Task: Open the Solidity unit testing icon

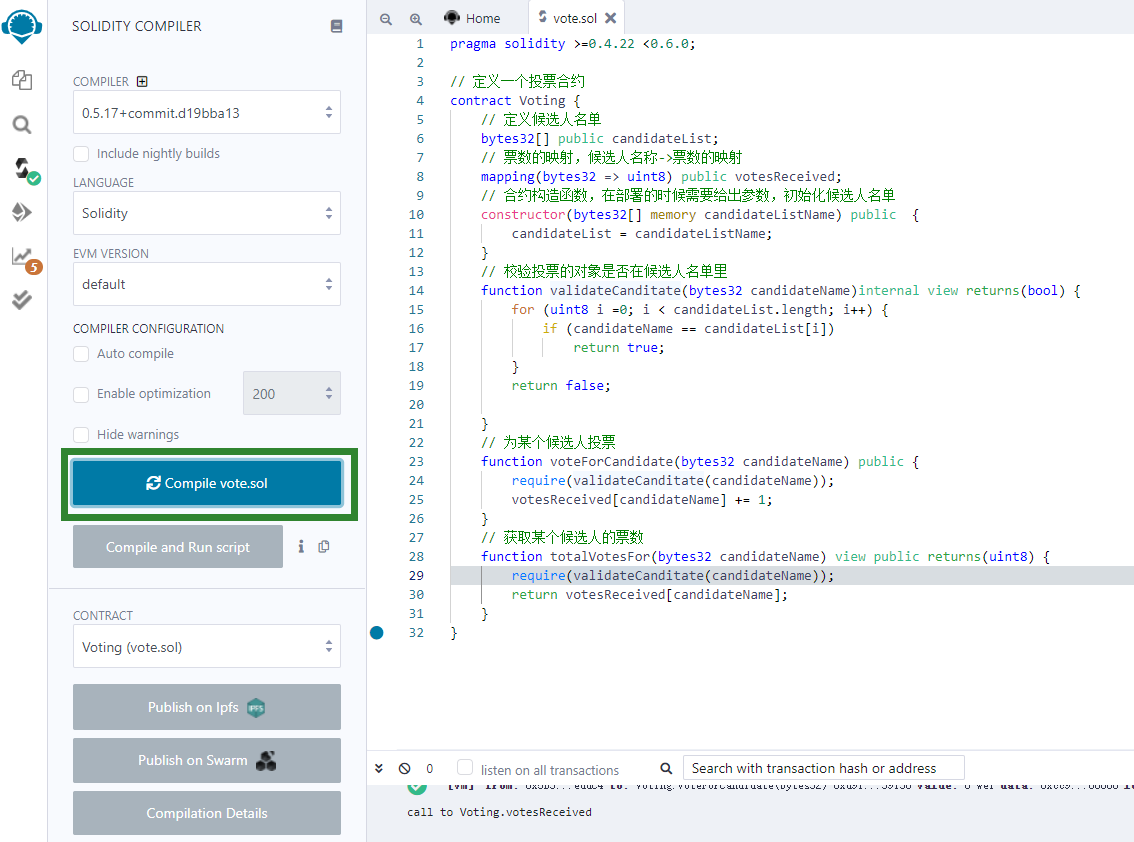Action: [22, 299]
